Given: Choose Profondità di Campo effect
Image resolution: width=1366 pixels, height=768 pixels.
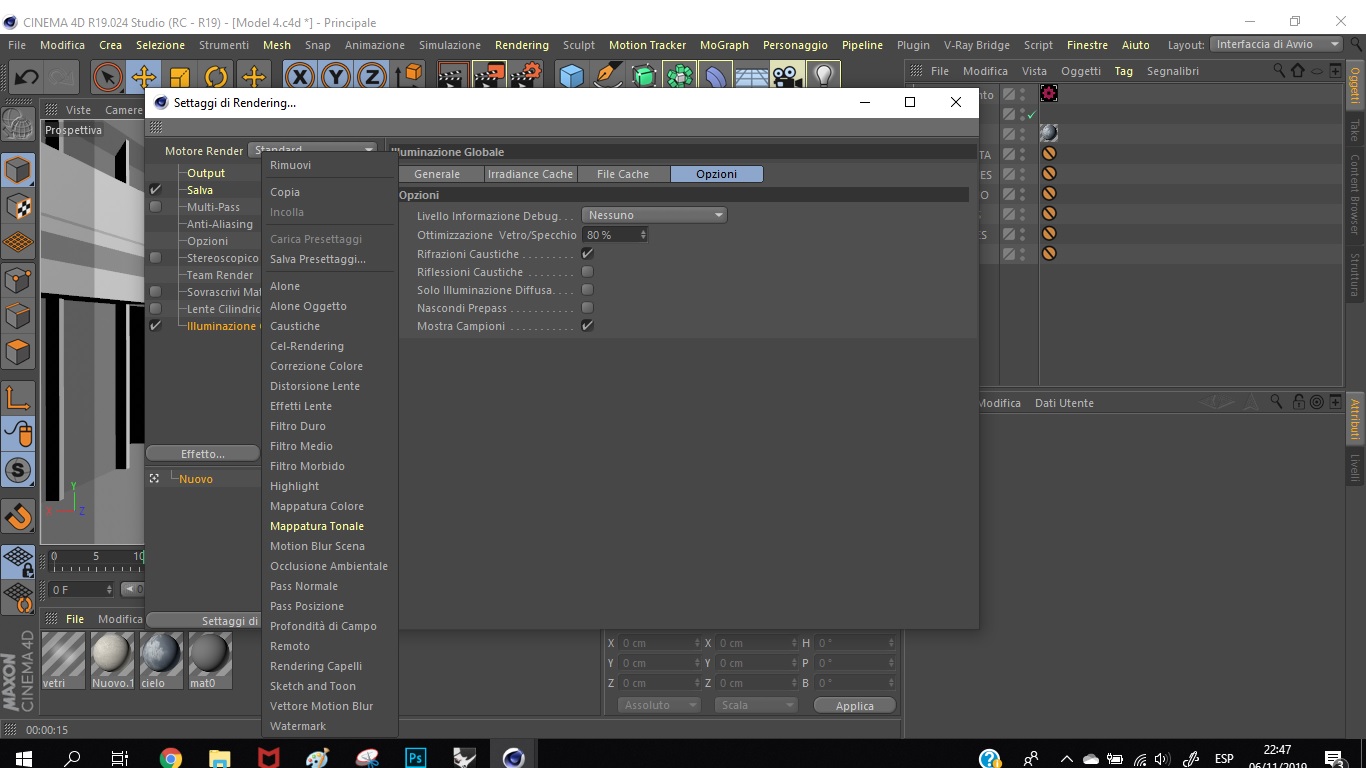Looking at the screenshot, I should pyautogui.click(x=323, y=626).
